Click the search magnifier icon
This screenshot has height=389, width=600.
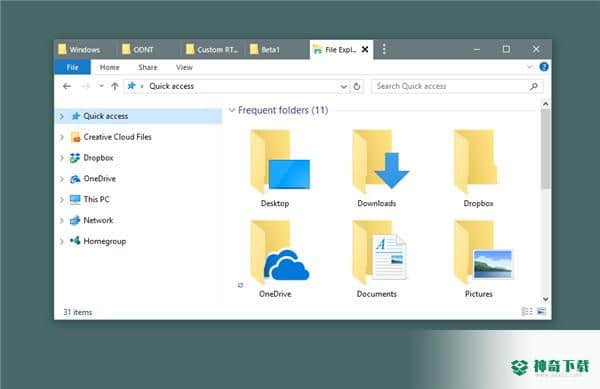534,86
